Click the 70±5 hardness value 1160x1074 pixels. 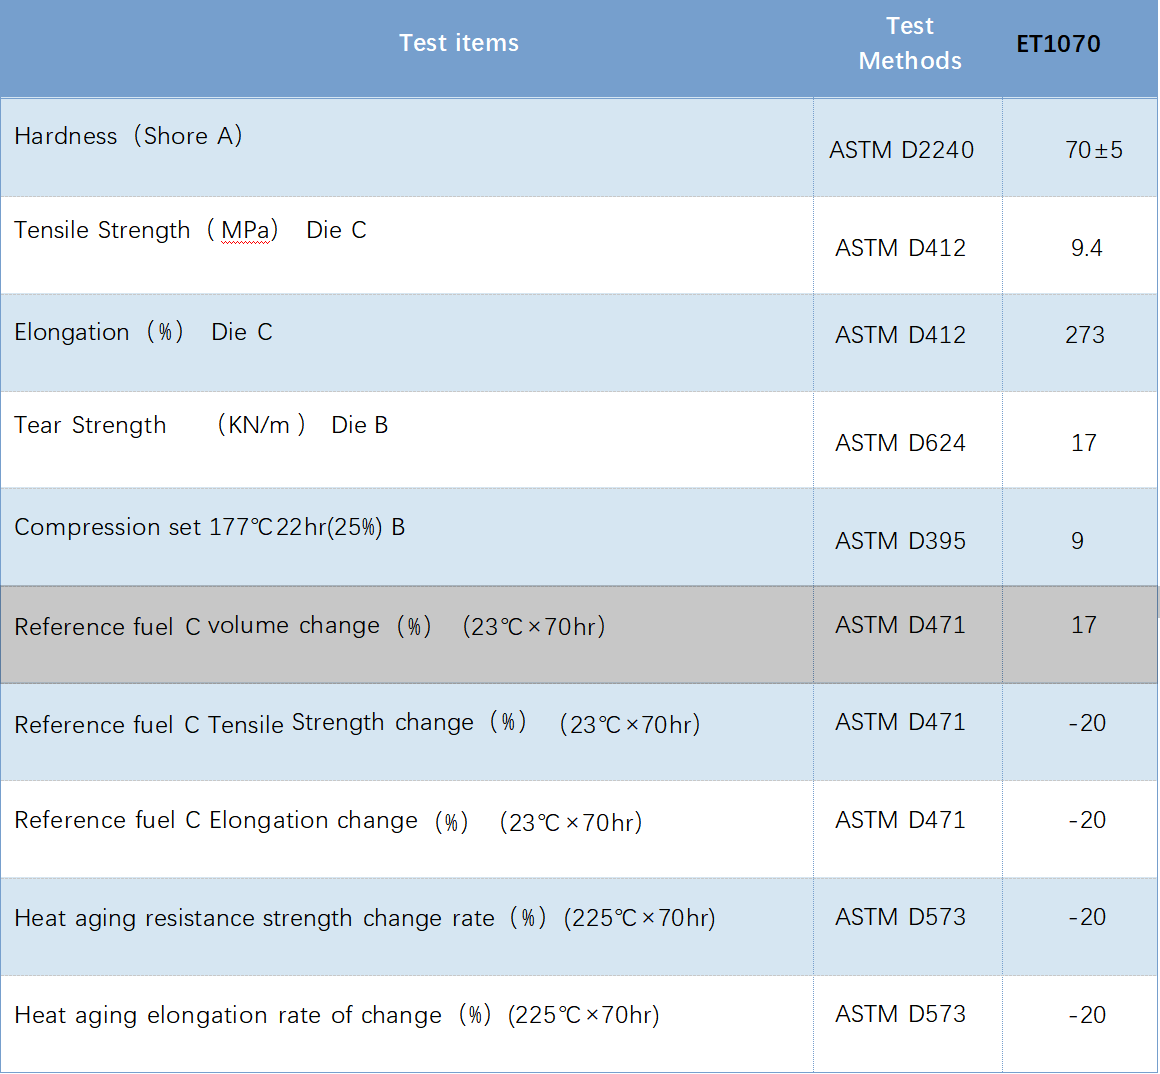tap(1093, 150)
